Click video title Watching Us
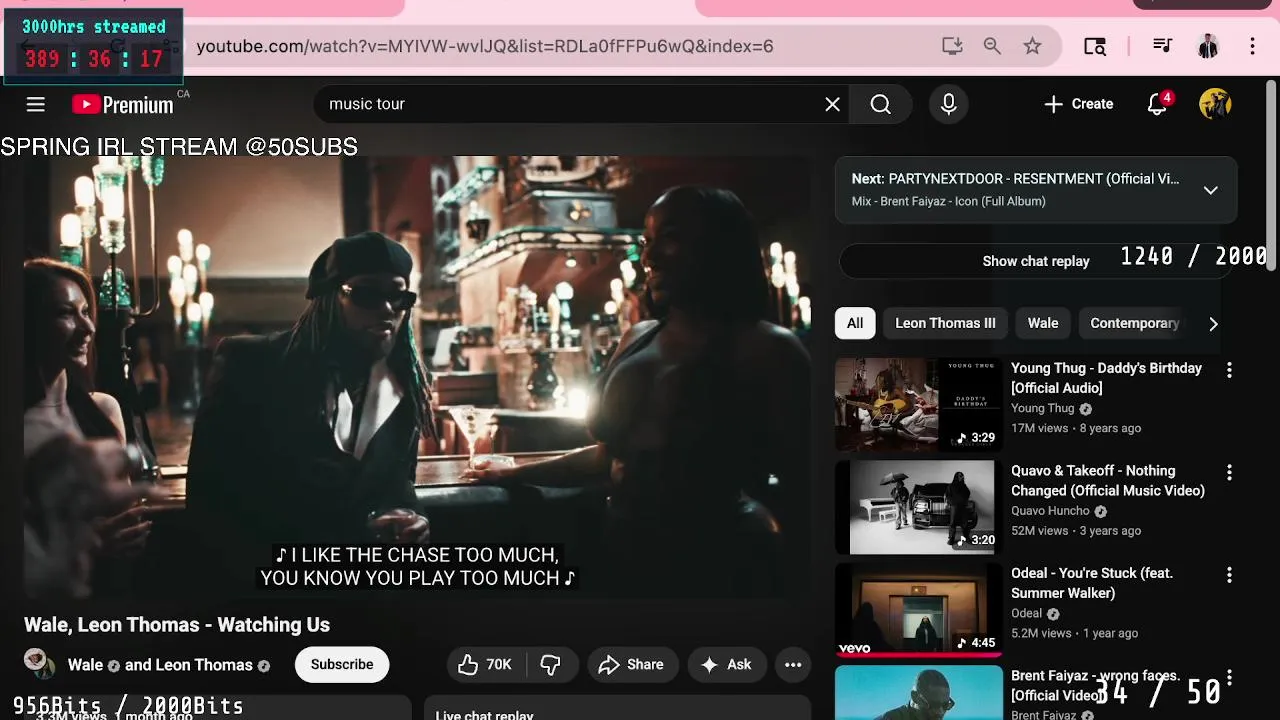Viewport: 1280px width, 720px height. click(177, 625)
